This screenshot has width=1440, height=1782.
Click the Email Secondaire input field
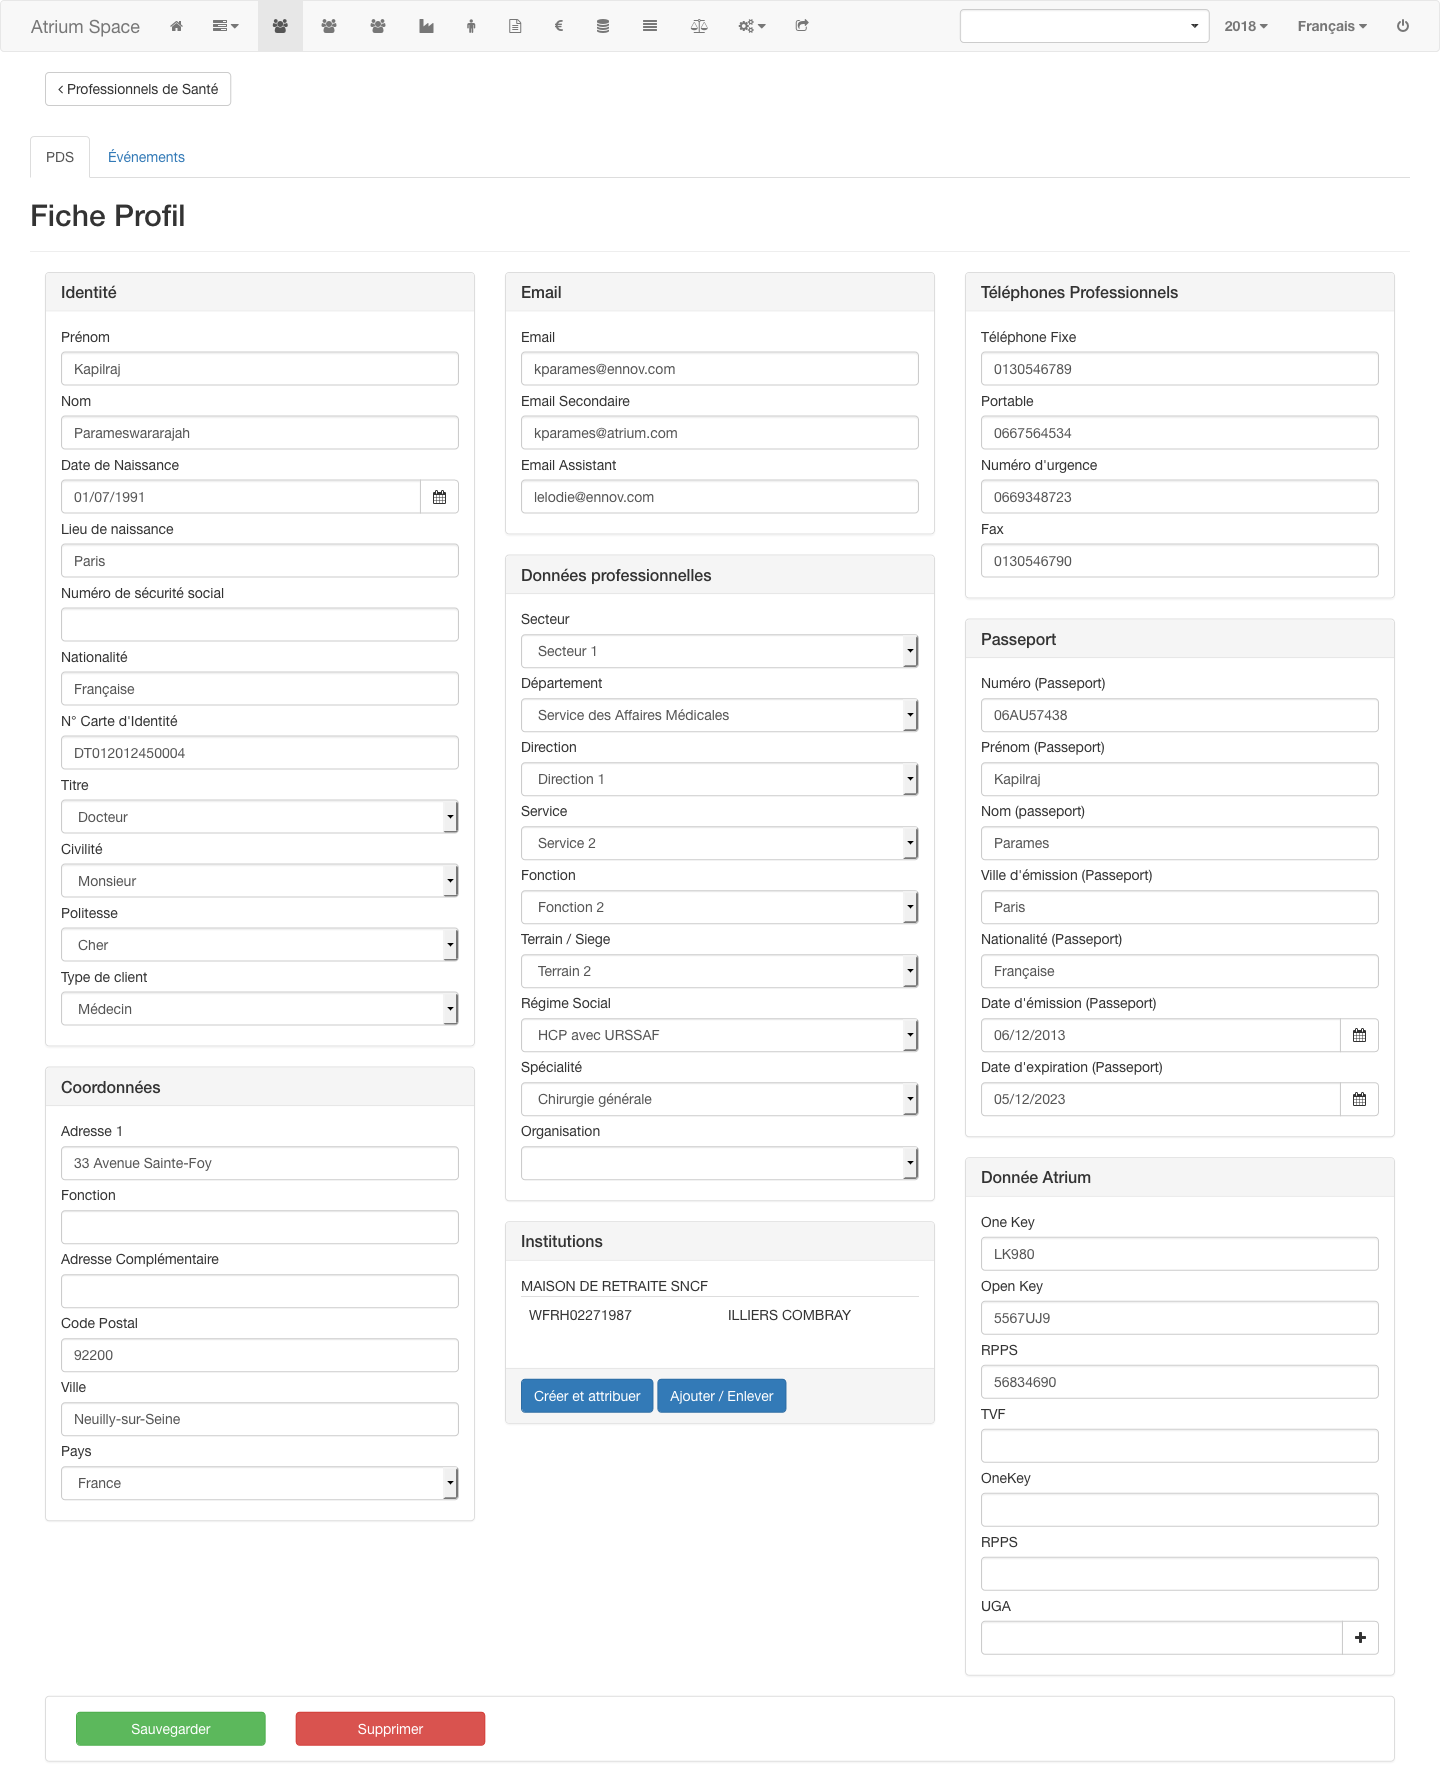coord(719,433)
